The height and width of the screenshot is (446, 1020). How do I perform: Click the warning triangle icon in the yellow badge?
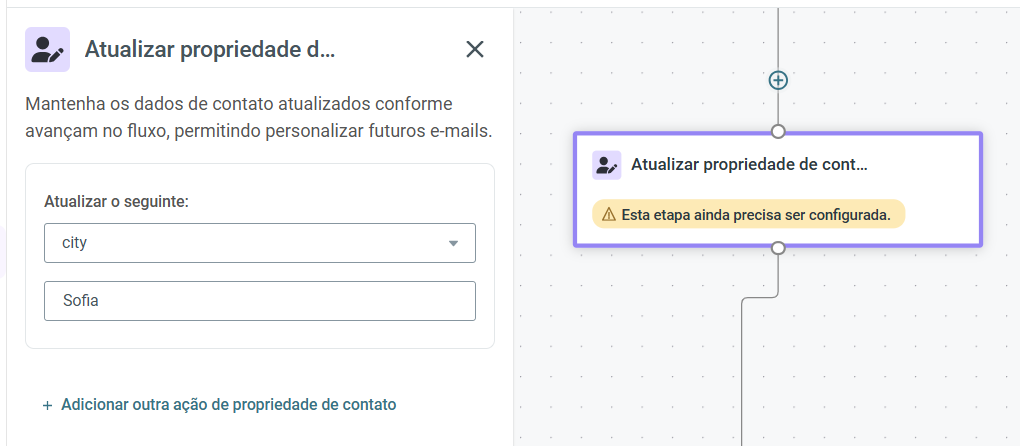(x=608, y=215)
